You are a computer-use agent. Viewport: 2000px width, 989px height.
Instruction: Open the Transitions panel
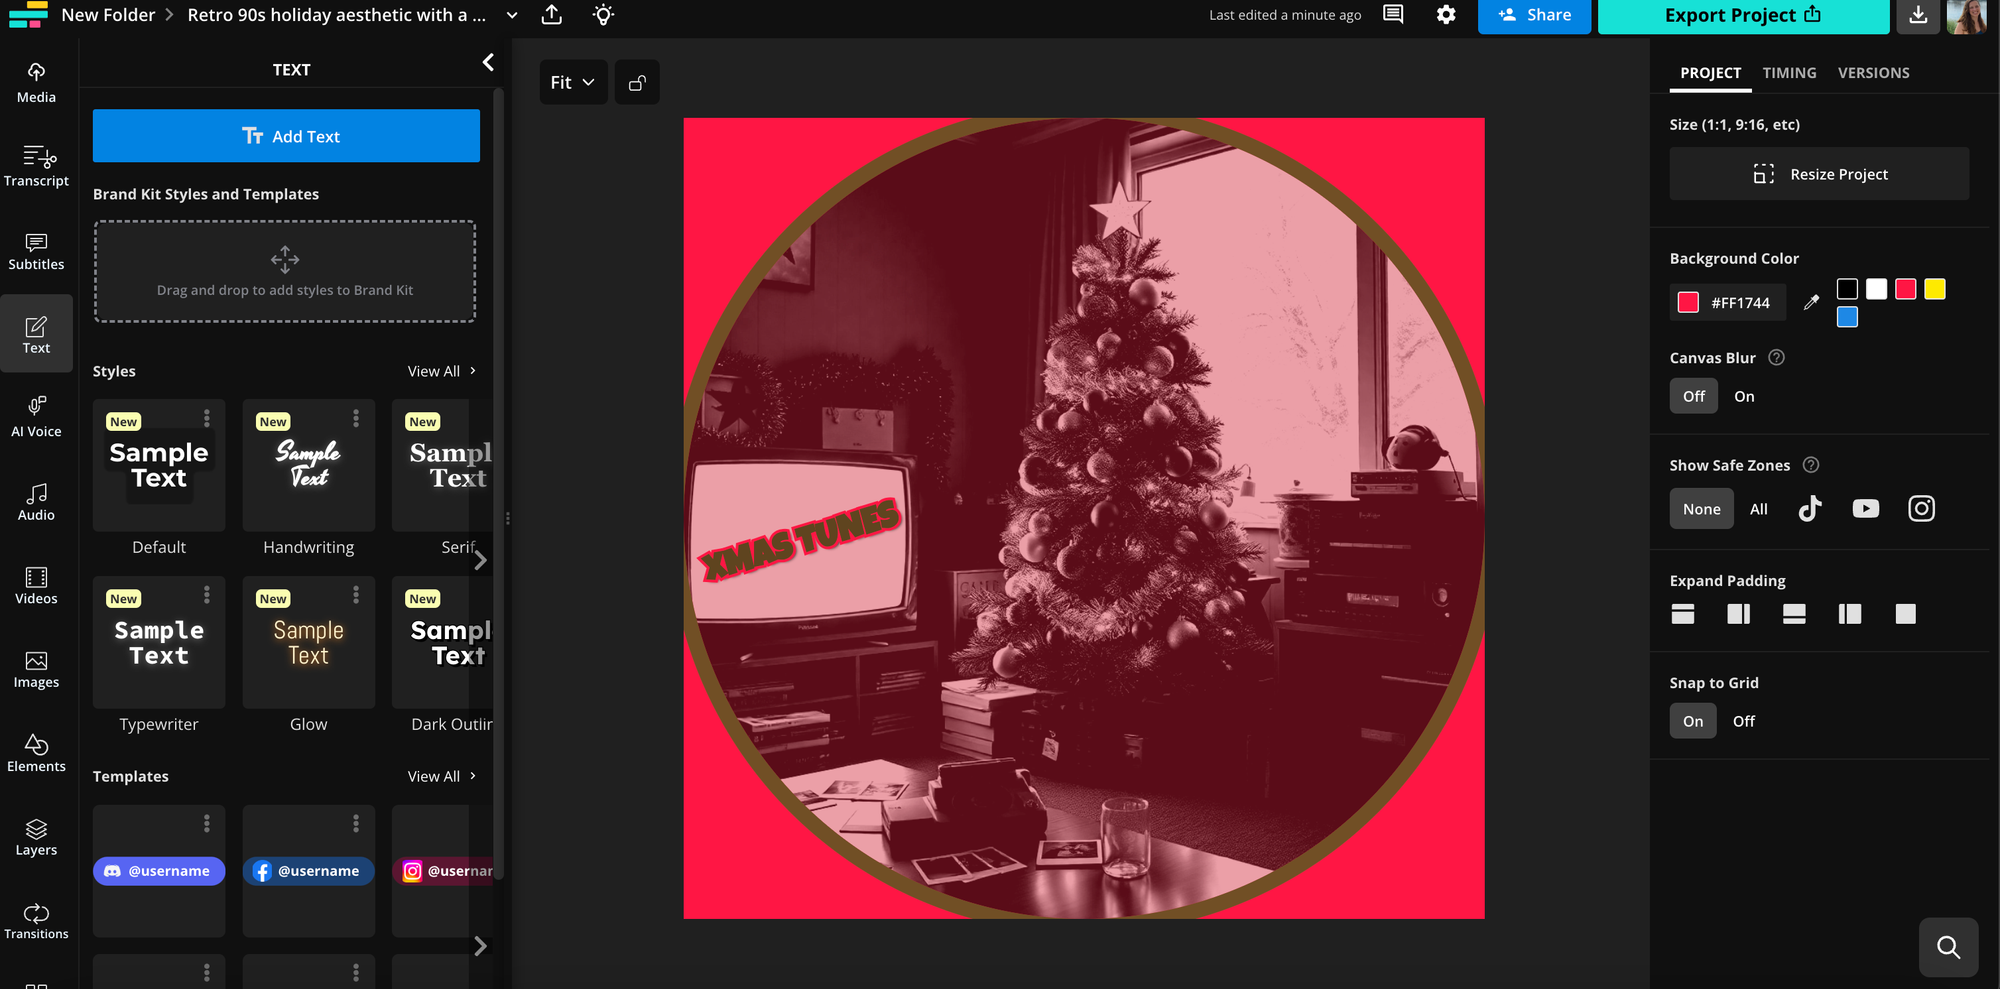click(36, 919)
